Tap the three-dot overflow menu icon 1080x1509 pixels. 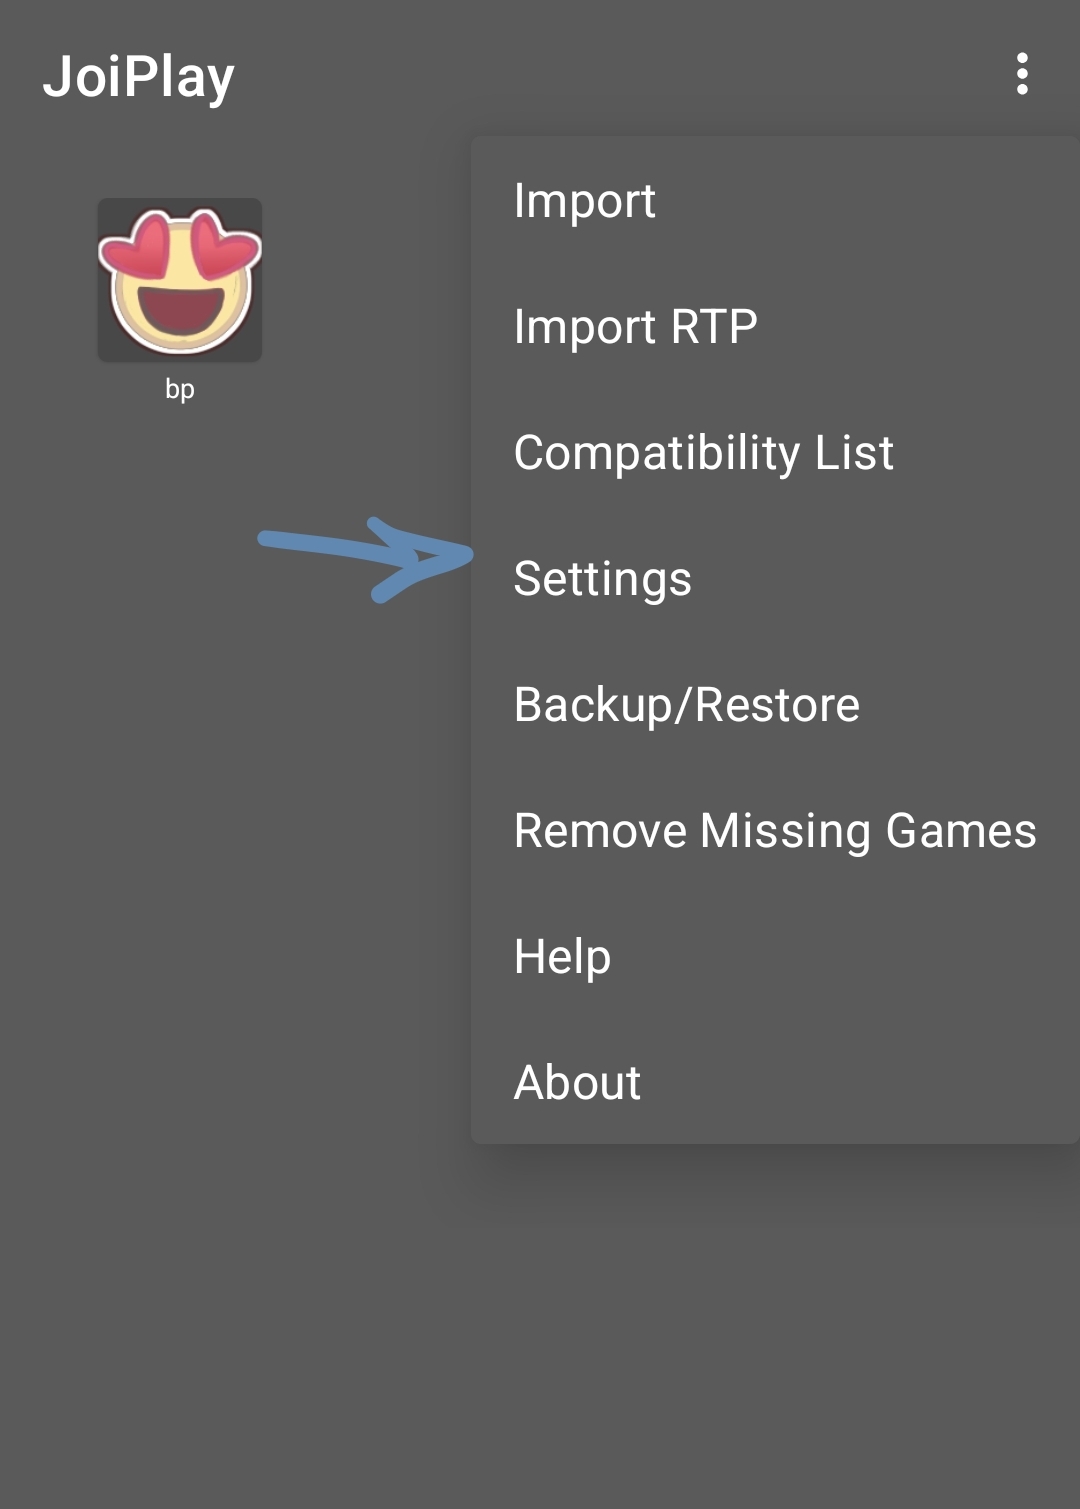1021,74
